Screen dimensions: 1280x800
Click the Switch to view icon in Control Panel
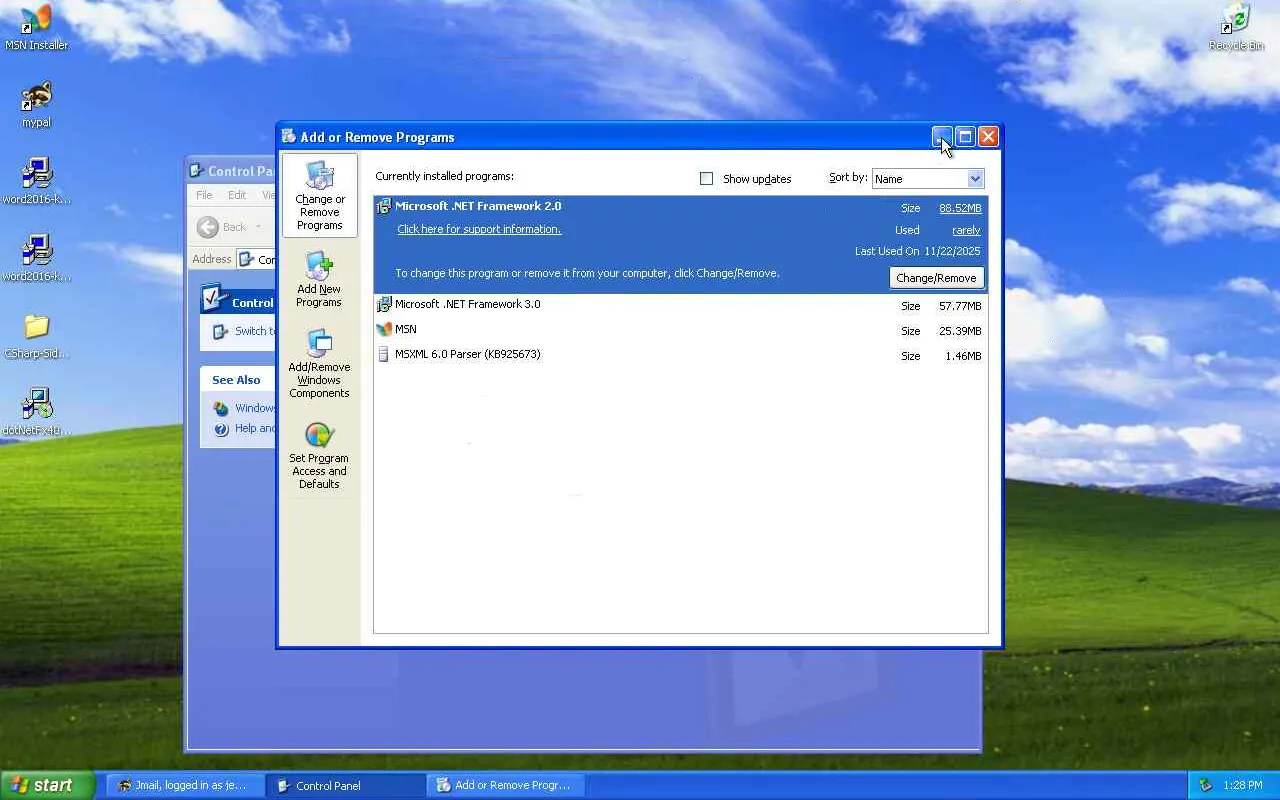[x=221, y=331]
